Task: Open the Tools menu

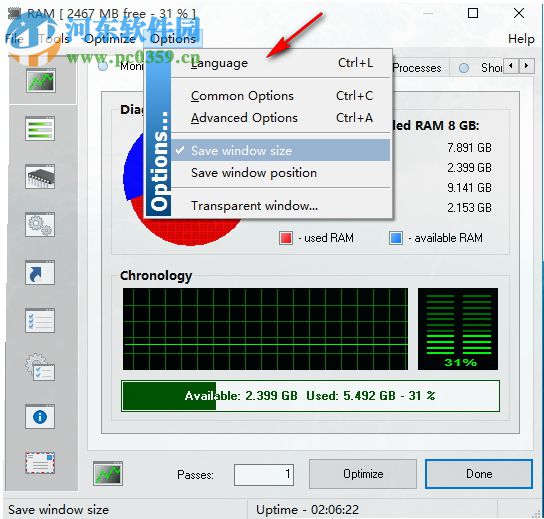Action: (x=54, y=39)
